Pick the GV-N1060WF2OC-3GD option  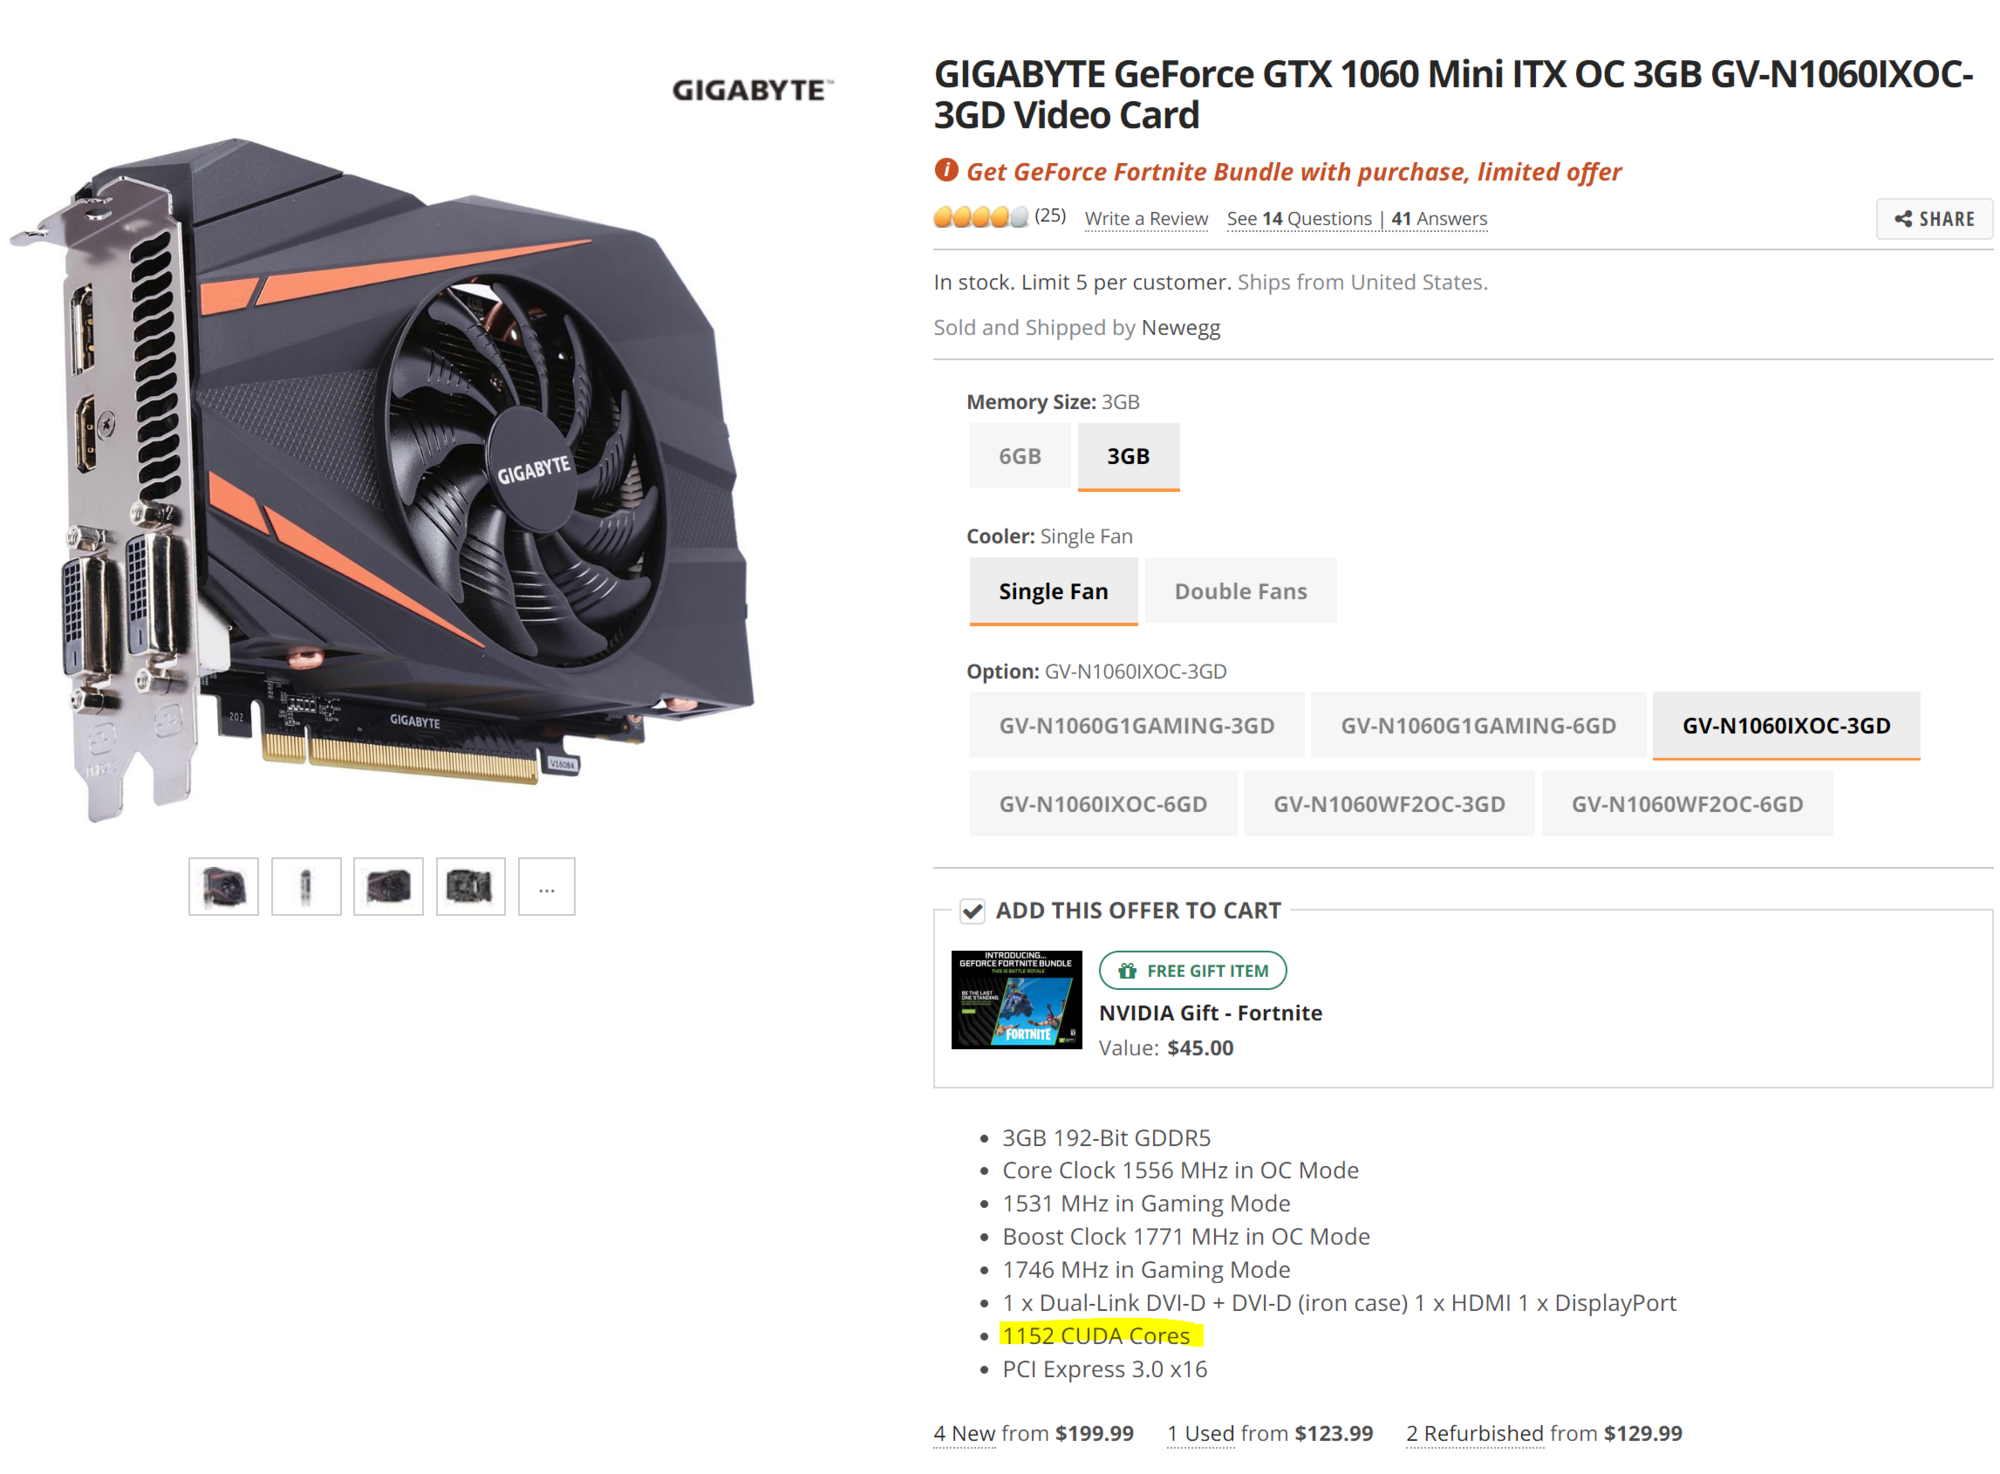[x=1389, y=804]
